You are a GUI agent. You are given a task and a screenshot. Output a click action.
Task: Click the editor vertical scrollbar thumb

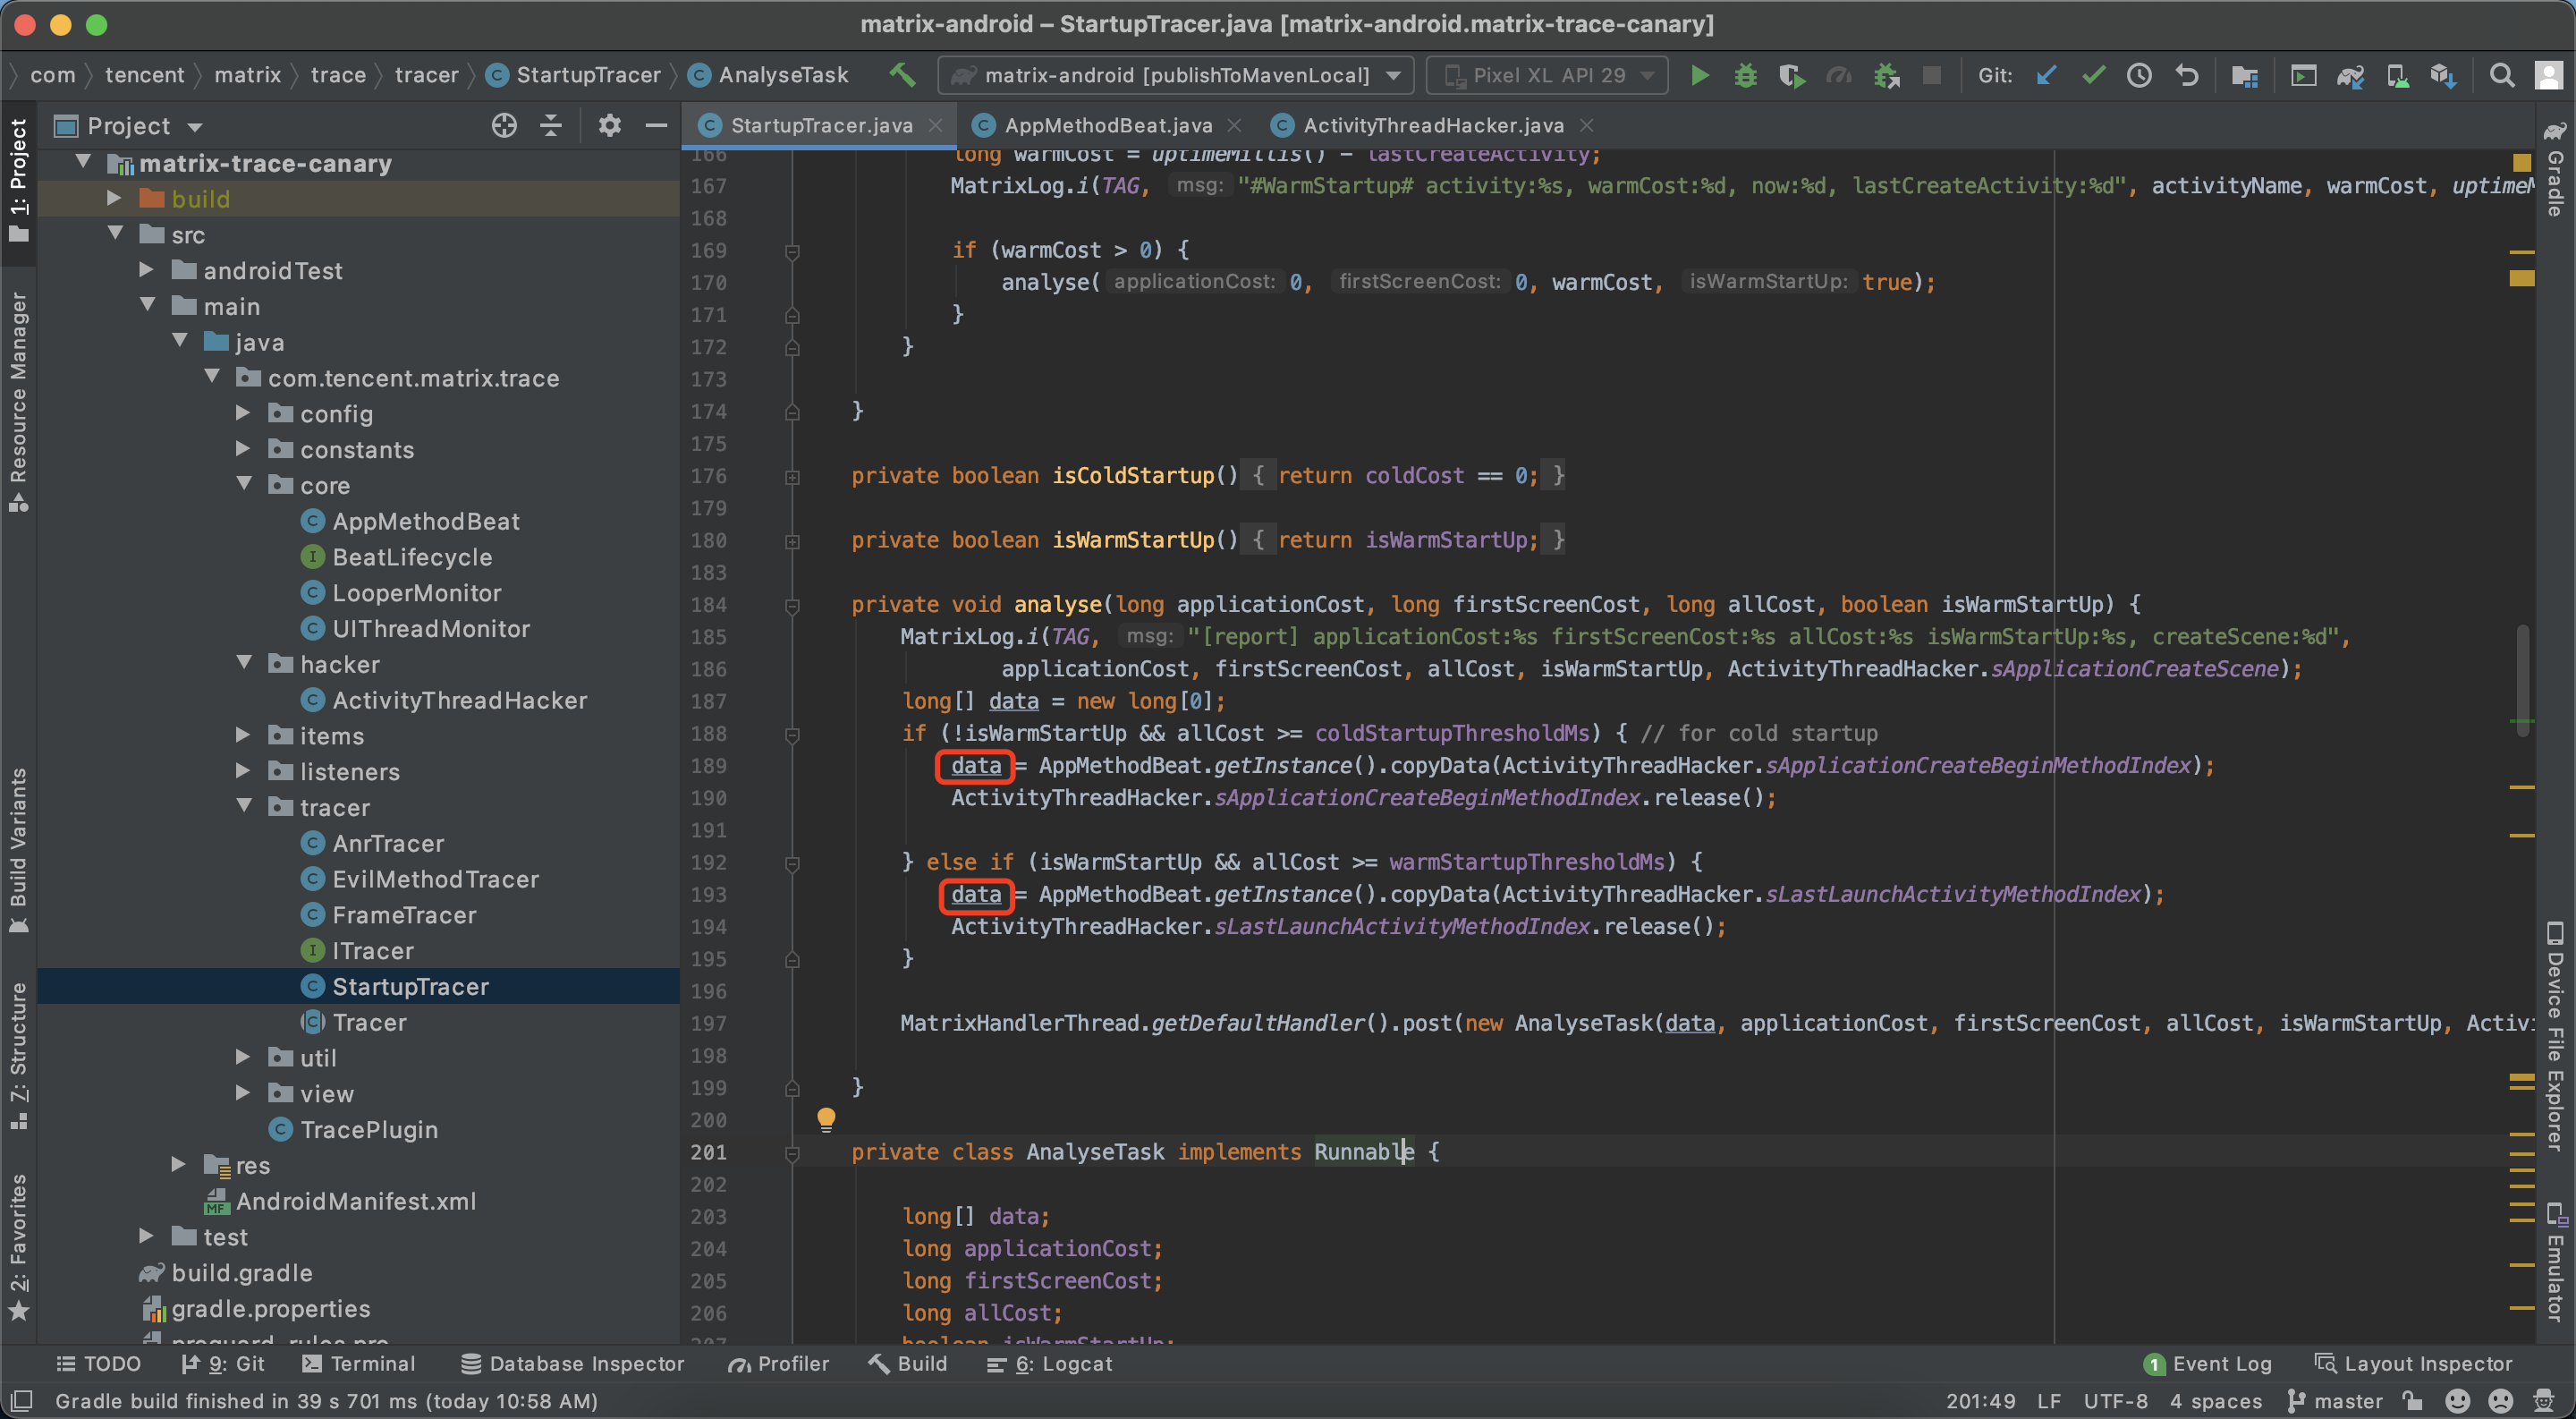click(x=2523, y=680)
